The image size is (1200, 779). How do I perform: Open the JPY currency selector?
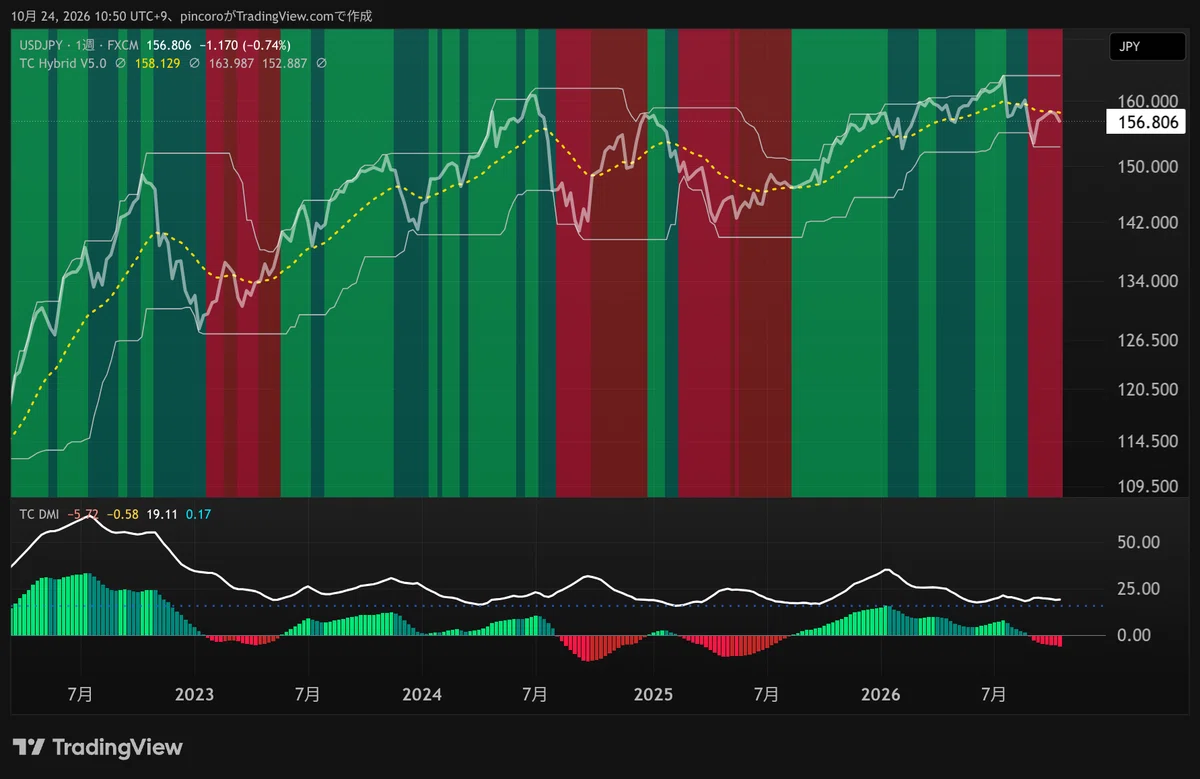tap(1147, 46)
